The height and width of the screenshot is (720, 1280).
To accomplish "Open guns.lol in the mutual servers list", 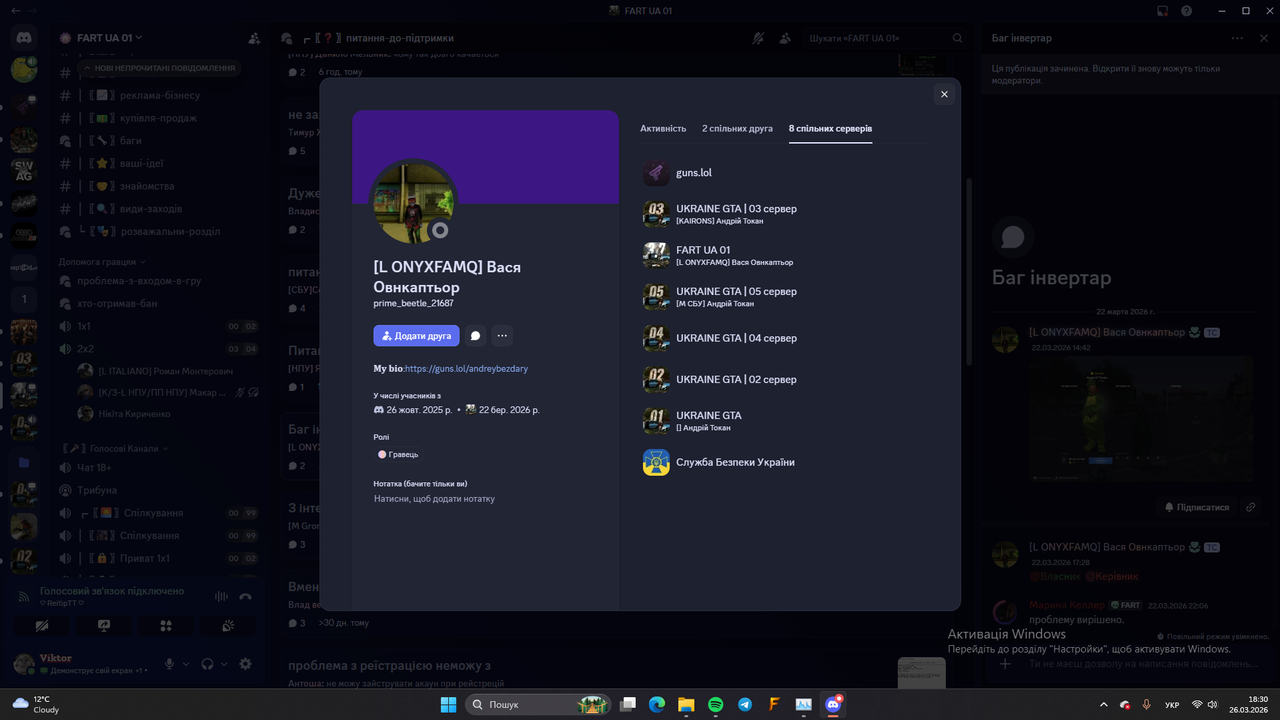I will click(x=785, y=173).
